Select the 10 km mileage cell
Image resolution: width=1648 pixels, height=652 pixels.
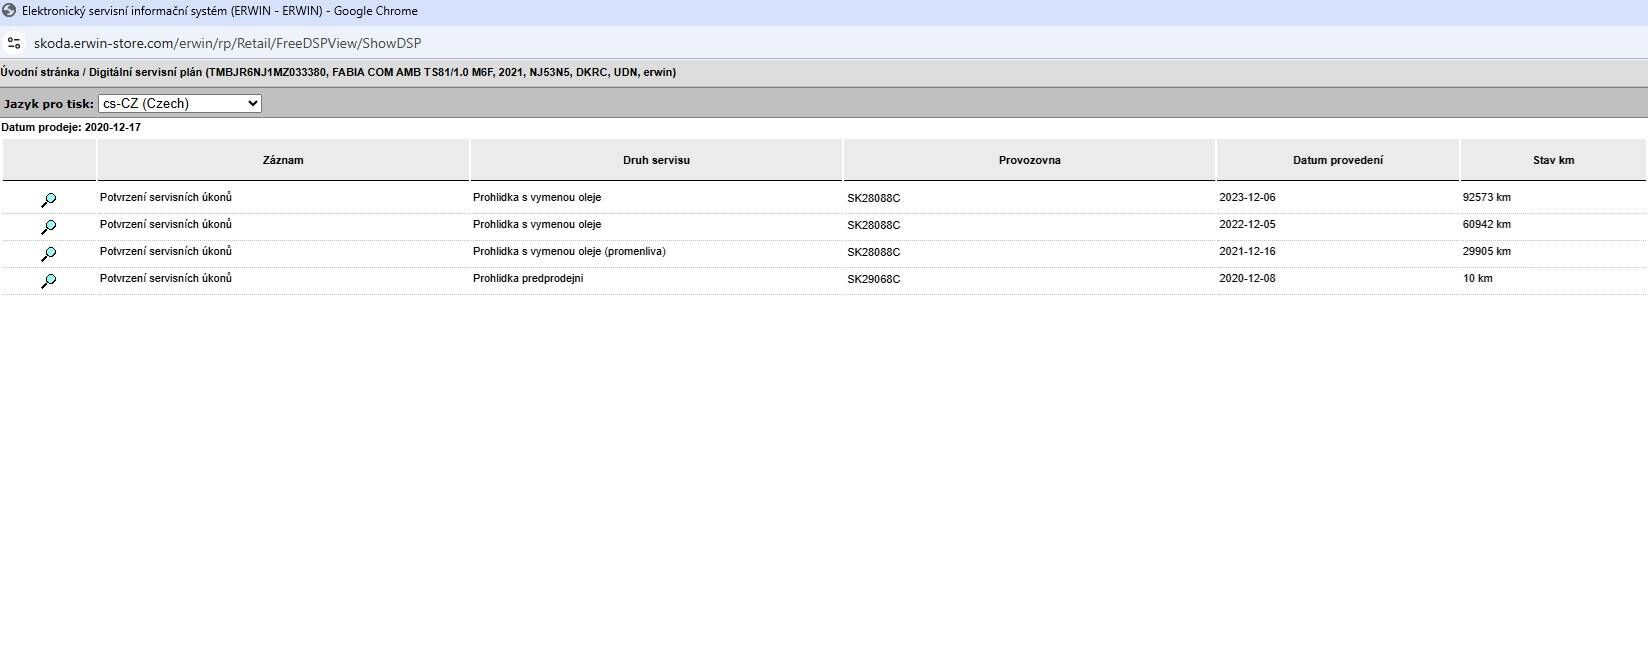[x=1477, y=278]
